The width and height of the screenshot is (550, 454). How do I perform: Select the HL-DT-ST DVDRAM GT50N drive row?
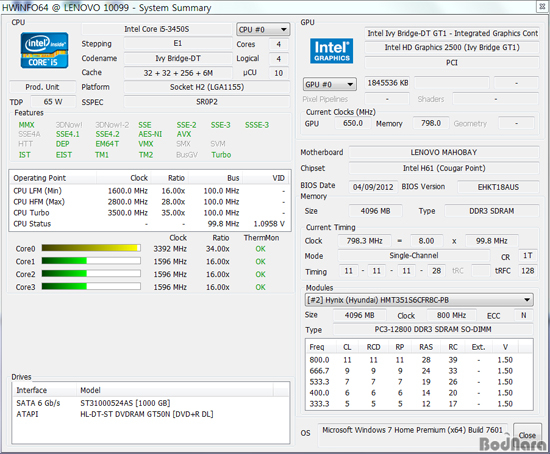coord(151,414)
